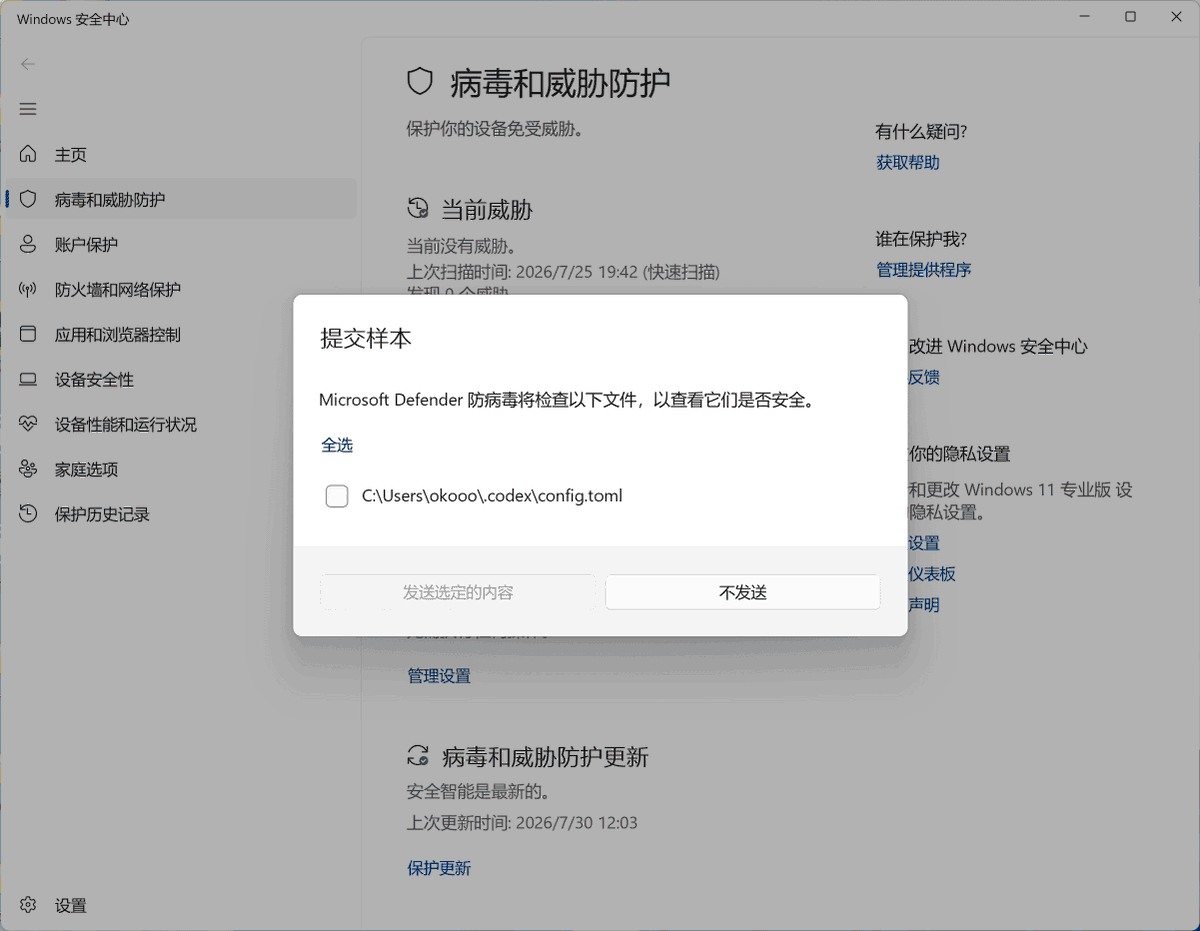Click the 管理设置 link
Viewport: 1200px width, 931px height.
pos(439,676)
